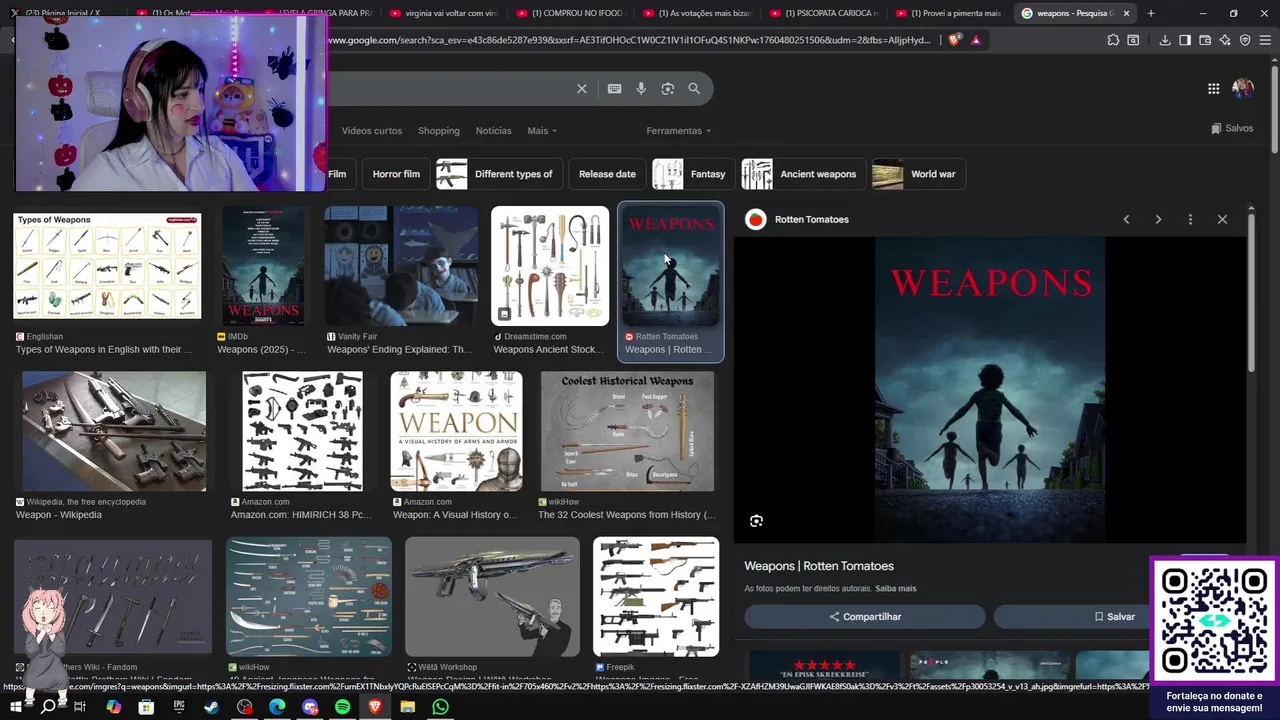
Task: Open the downloads icon in toolbar
Action: 1165,40
